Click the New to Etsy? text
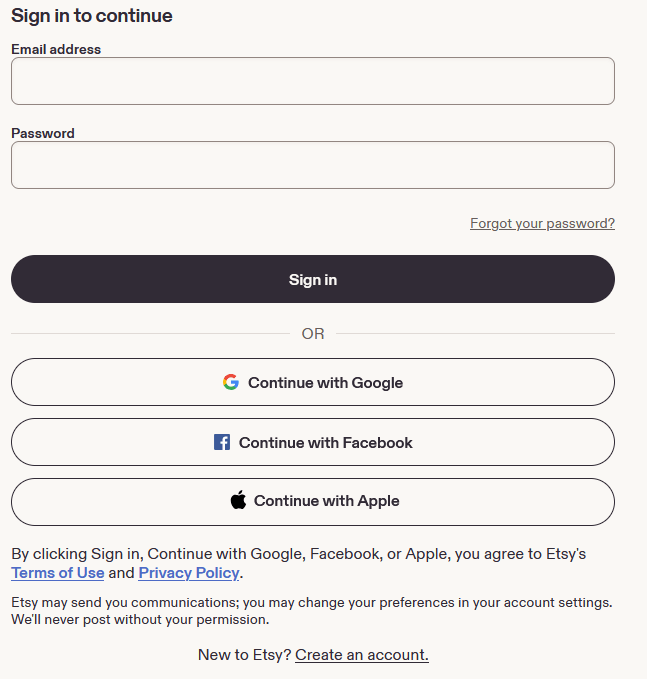Viewport: 647px width, 679px height. pos(244,655)
